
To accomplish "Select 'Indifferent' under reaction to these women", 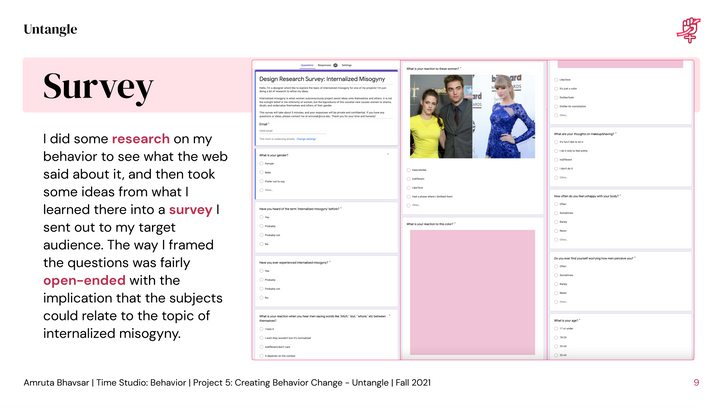I will (415, 179).
